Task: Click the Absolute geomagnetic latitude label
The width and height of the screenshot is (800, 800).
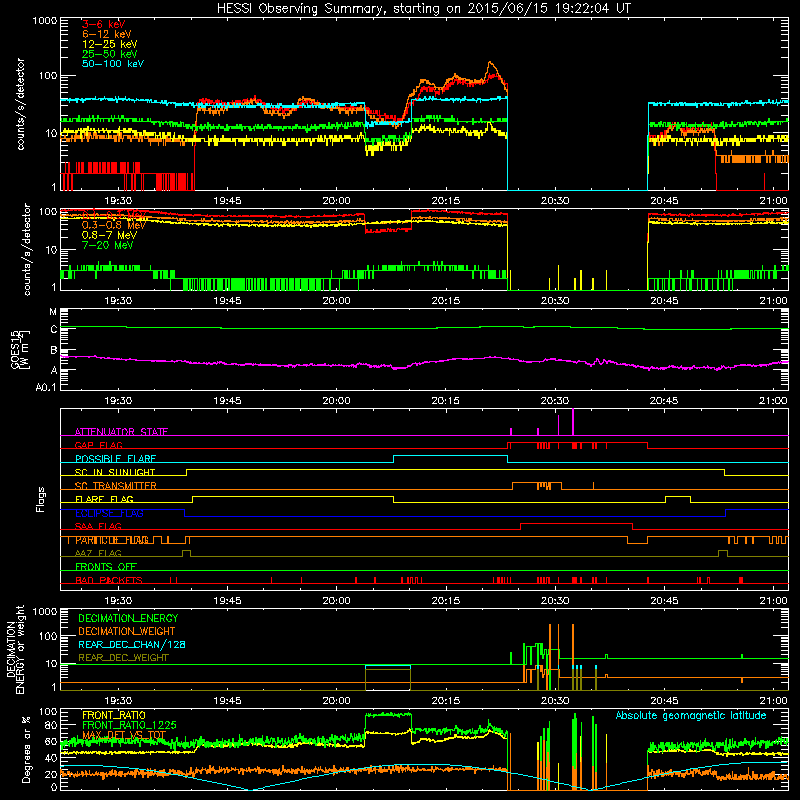Action: click(x=691, y=715)
